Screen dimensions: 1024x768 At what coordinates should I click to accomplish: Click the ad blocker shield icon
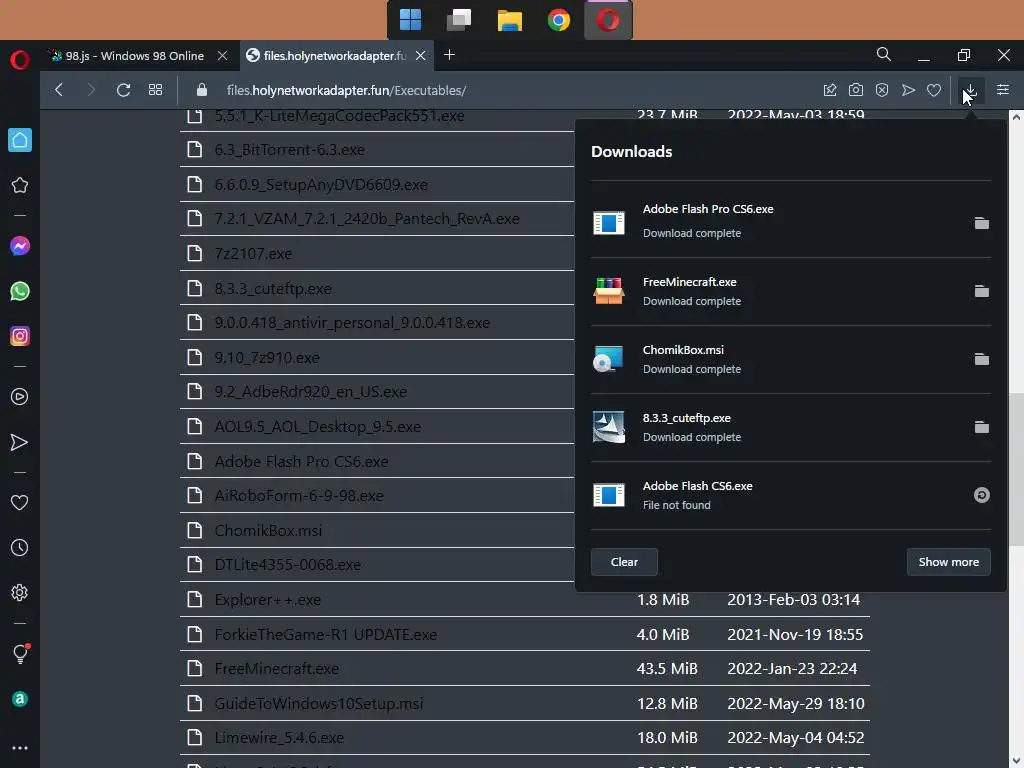(x=882, y=90)
